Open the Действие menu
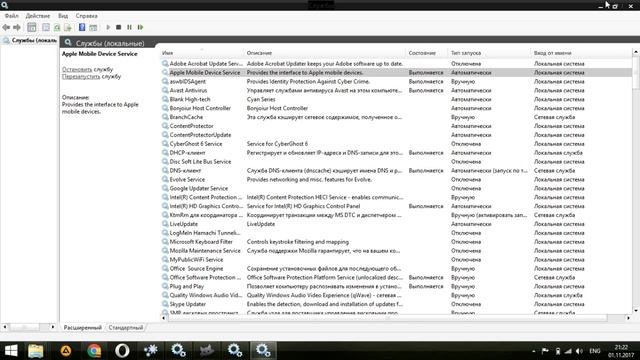This screenshot has height=360, width=640. click(38, 16)
